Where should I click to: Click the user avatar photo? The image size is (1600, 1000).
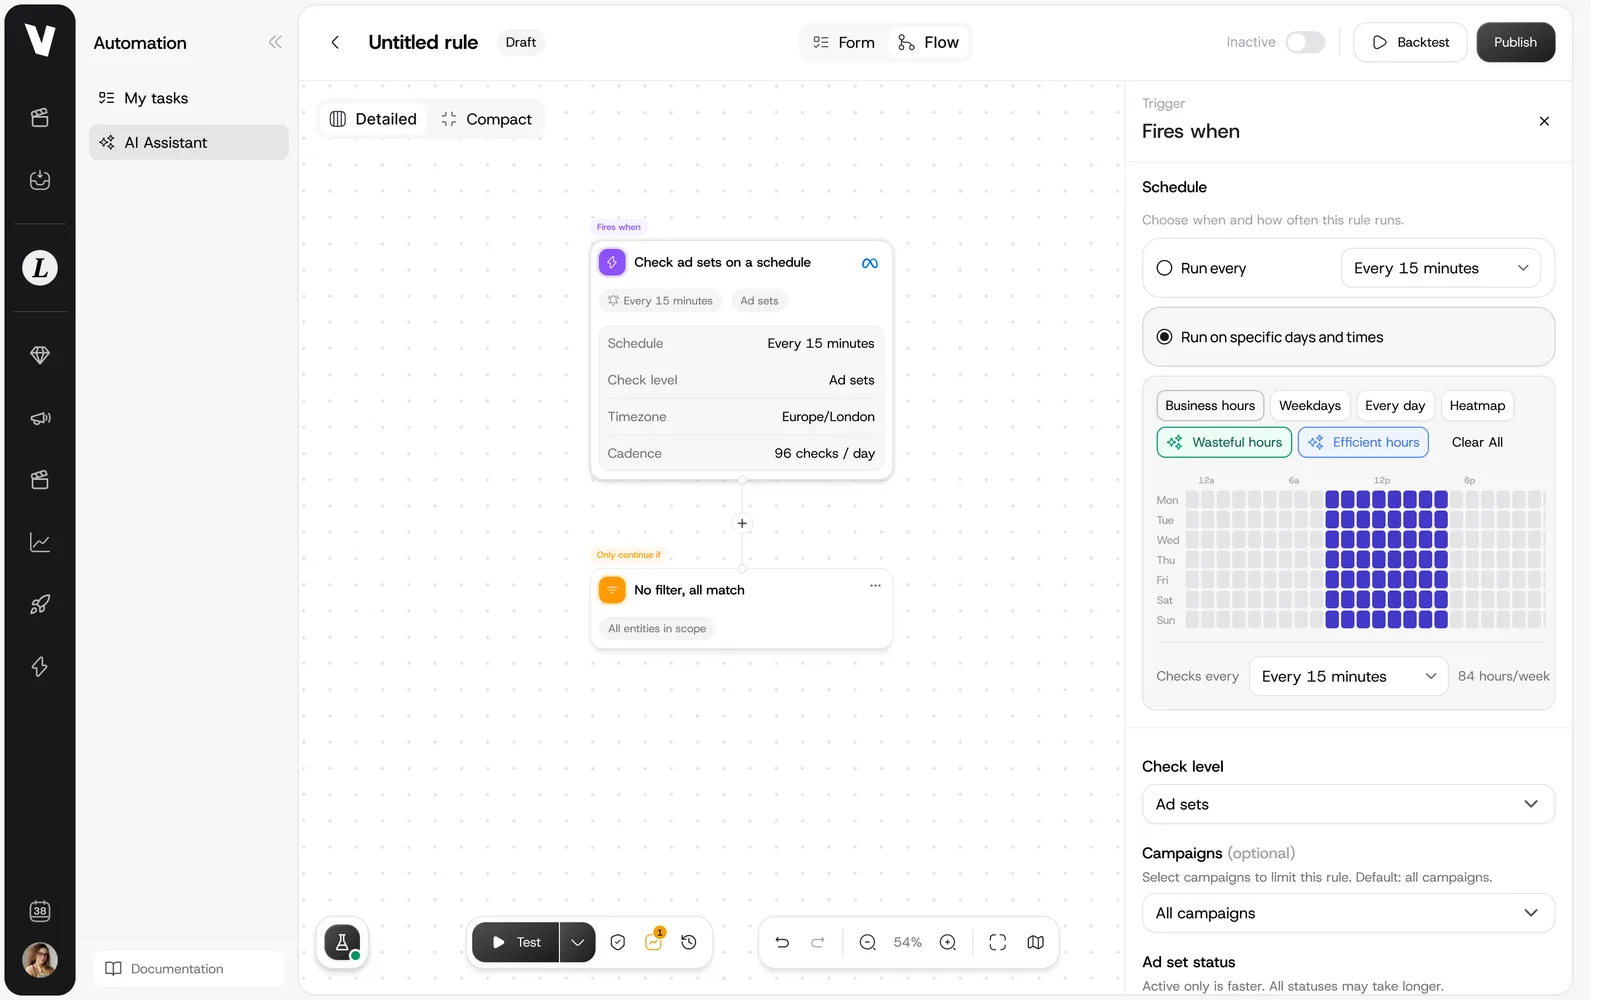tap(40, 960)
